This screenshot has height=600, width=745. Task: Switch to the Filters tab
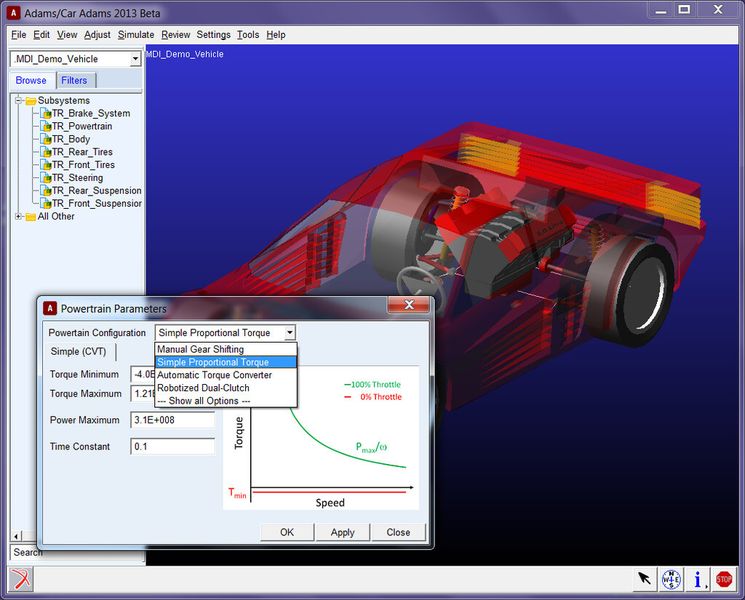pyautogui.click(x=74, y=80)
